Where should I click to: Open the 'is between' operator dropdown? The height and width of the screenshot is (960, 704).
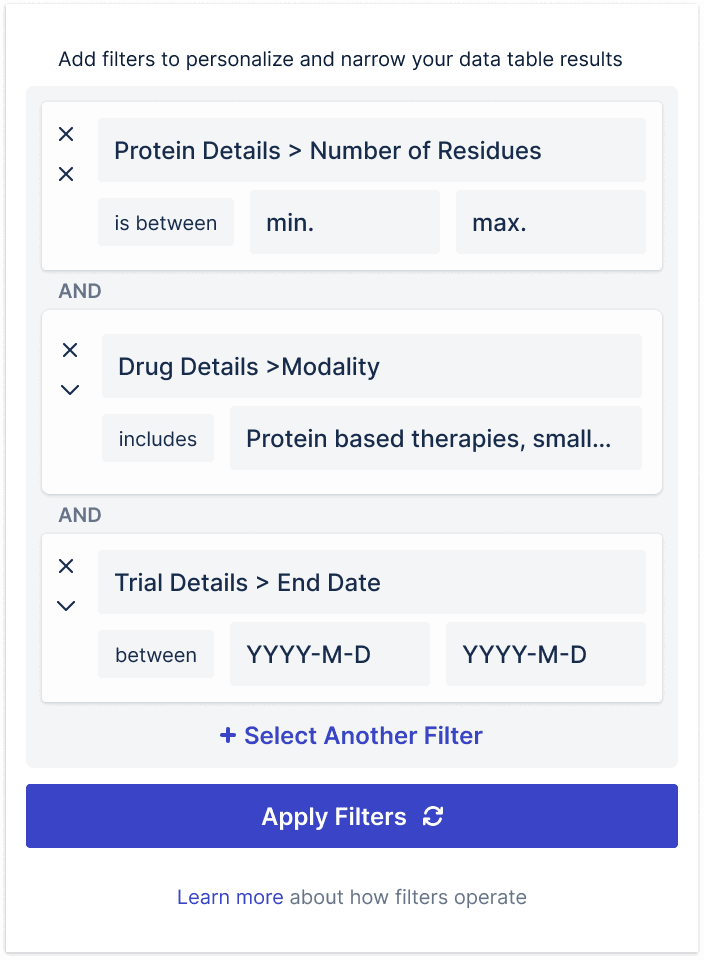click(x=166, y=222)
